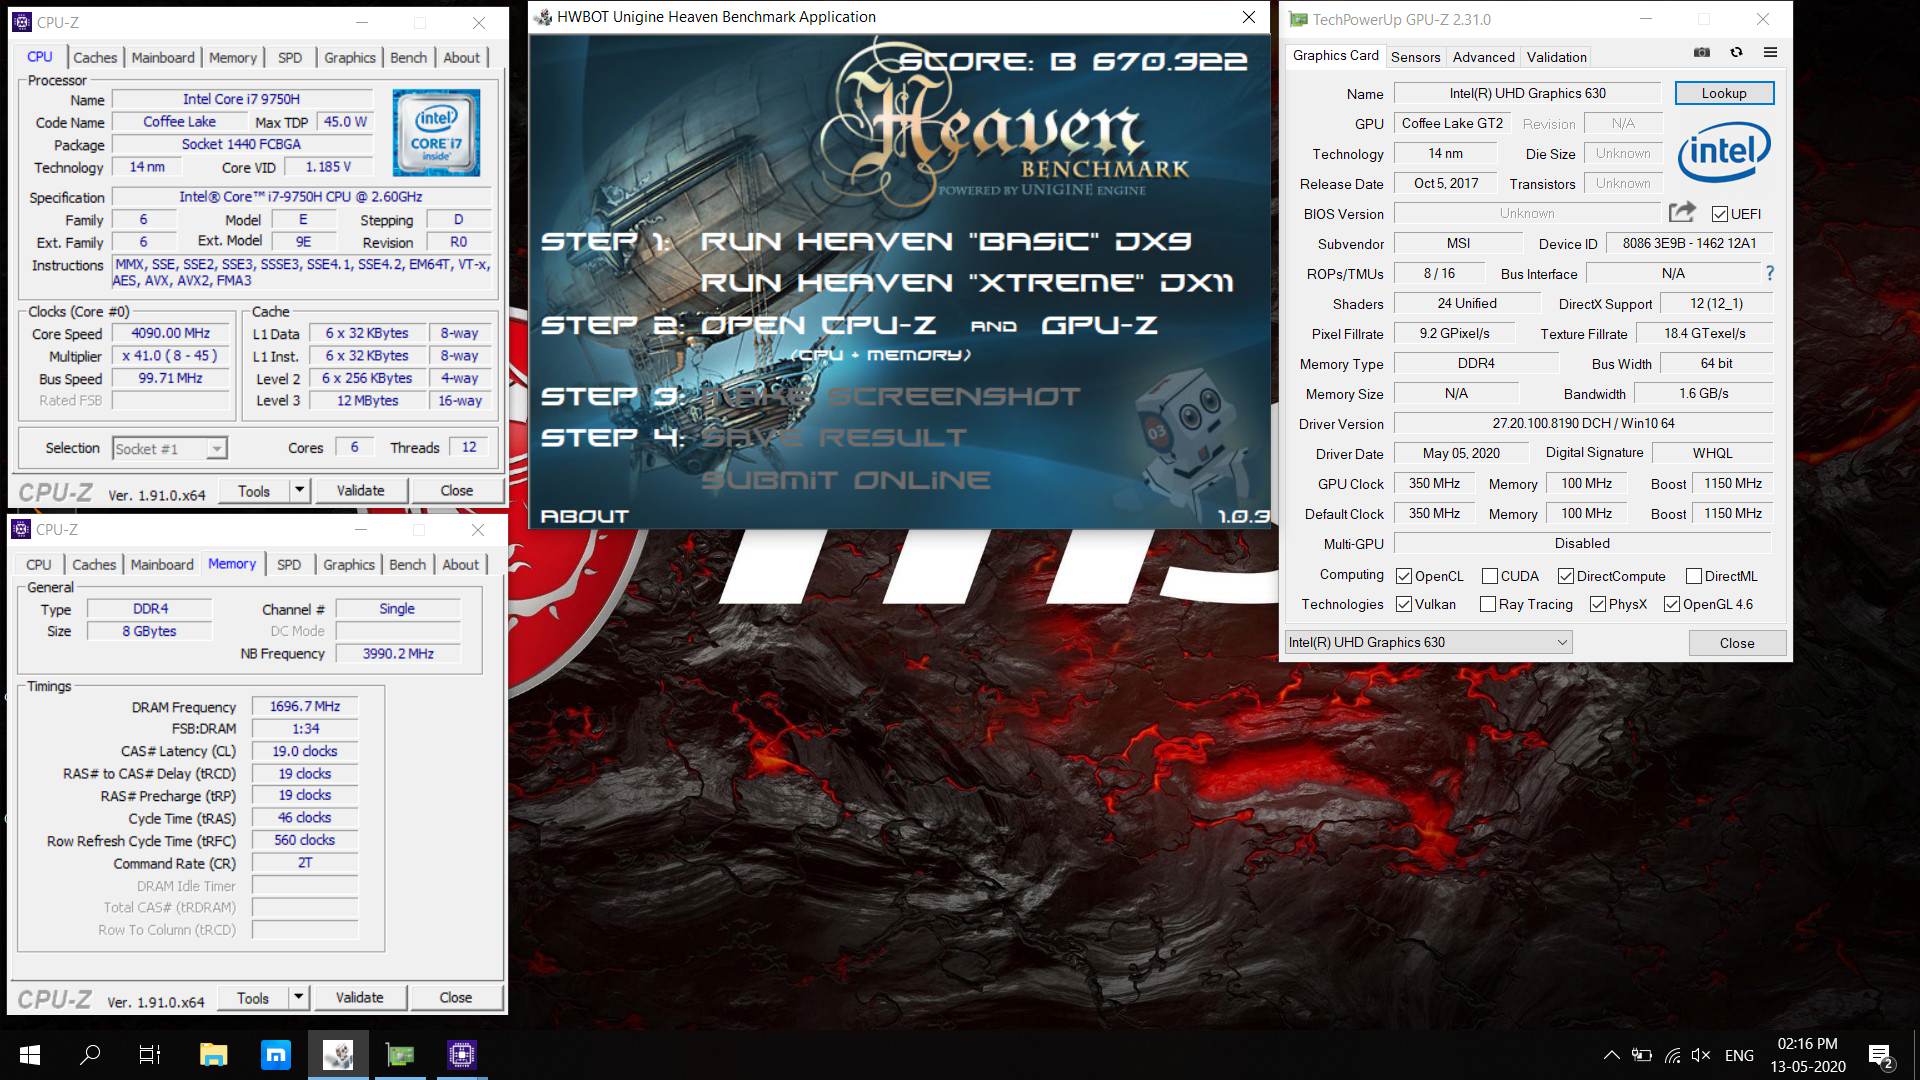
Task: Click the taskbar clock and date
Action: coord(1807,1055)
